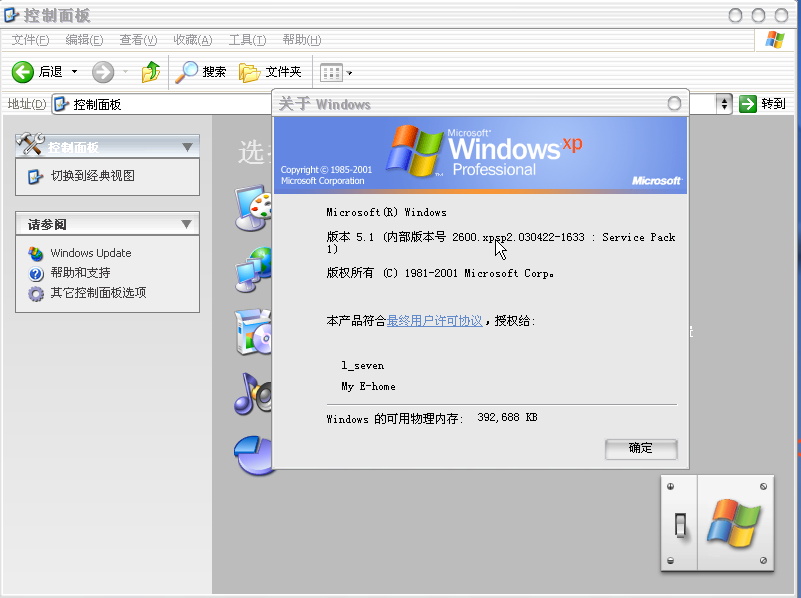Click the Microsoft(R) Windows text line
801x598 pixels.
tap(387, 212)
